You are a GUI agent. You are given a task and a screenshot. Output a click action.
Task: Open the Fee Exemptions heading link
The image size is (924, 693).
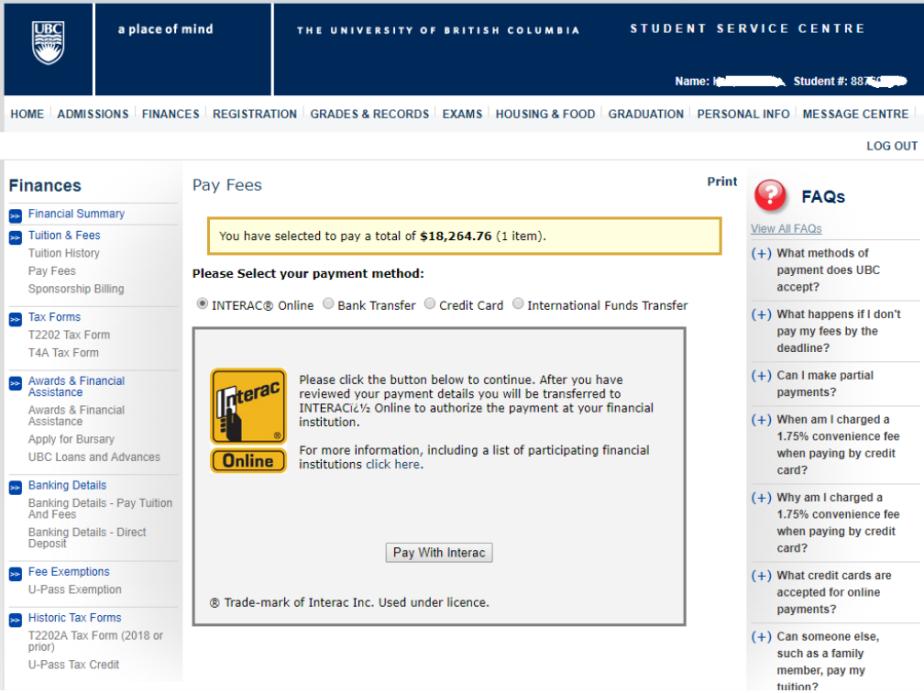69,572
